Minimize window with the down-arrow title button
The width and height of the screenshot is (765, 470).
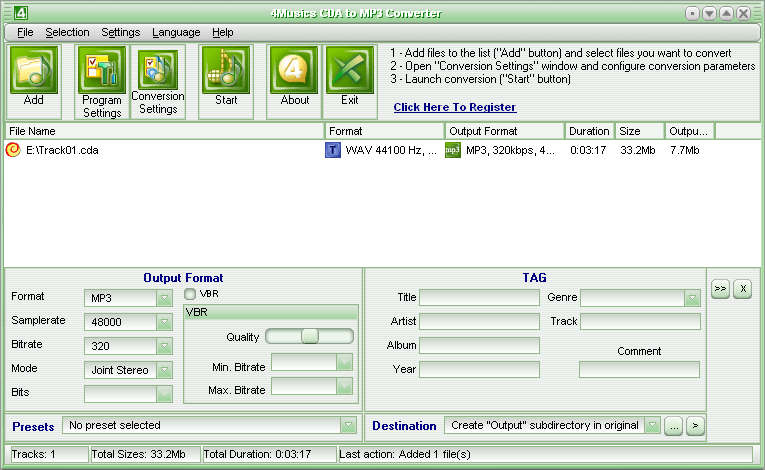pyautogui.click(x=709, y=13)
